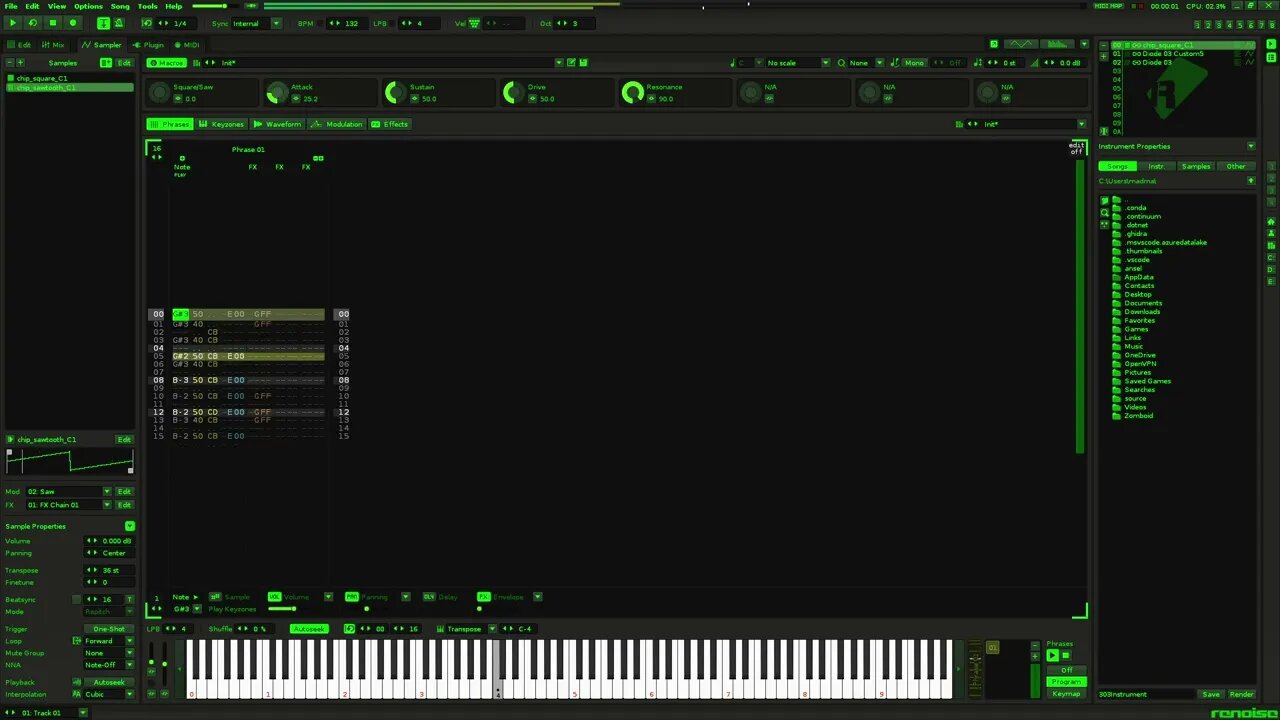Viewport: 1280px width, 720px height.
Task: Click the Render button
Action: click(1241, 694)
